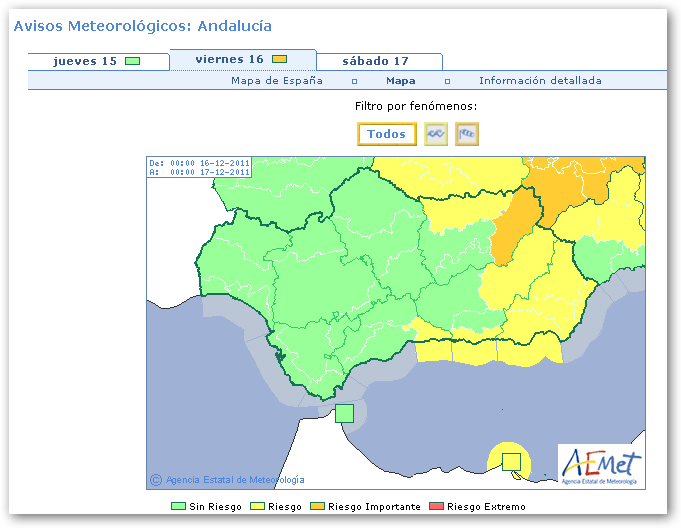Click the green warning indicator beside jueves 15
Screen dimensions: 681x528
coord(132,61)
